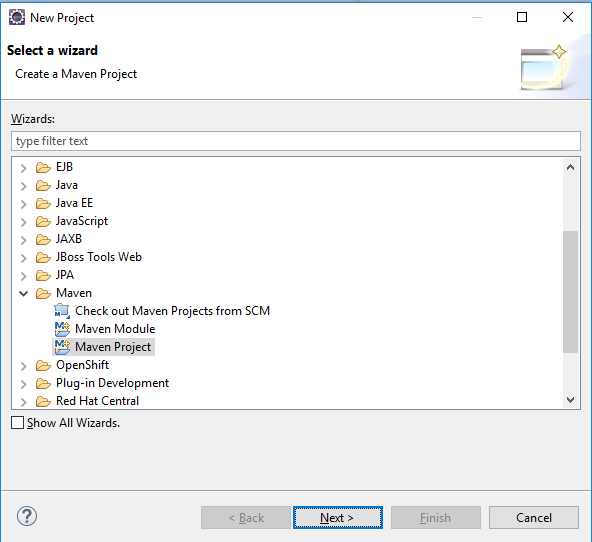592x542 pixels.
Task: Click the Eclipse icon in the title bar
Action: (17, 17)
